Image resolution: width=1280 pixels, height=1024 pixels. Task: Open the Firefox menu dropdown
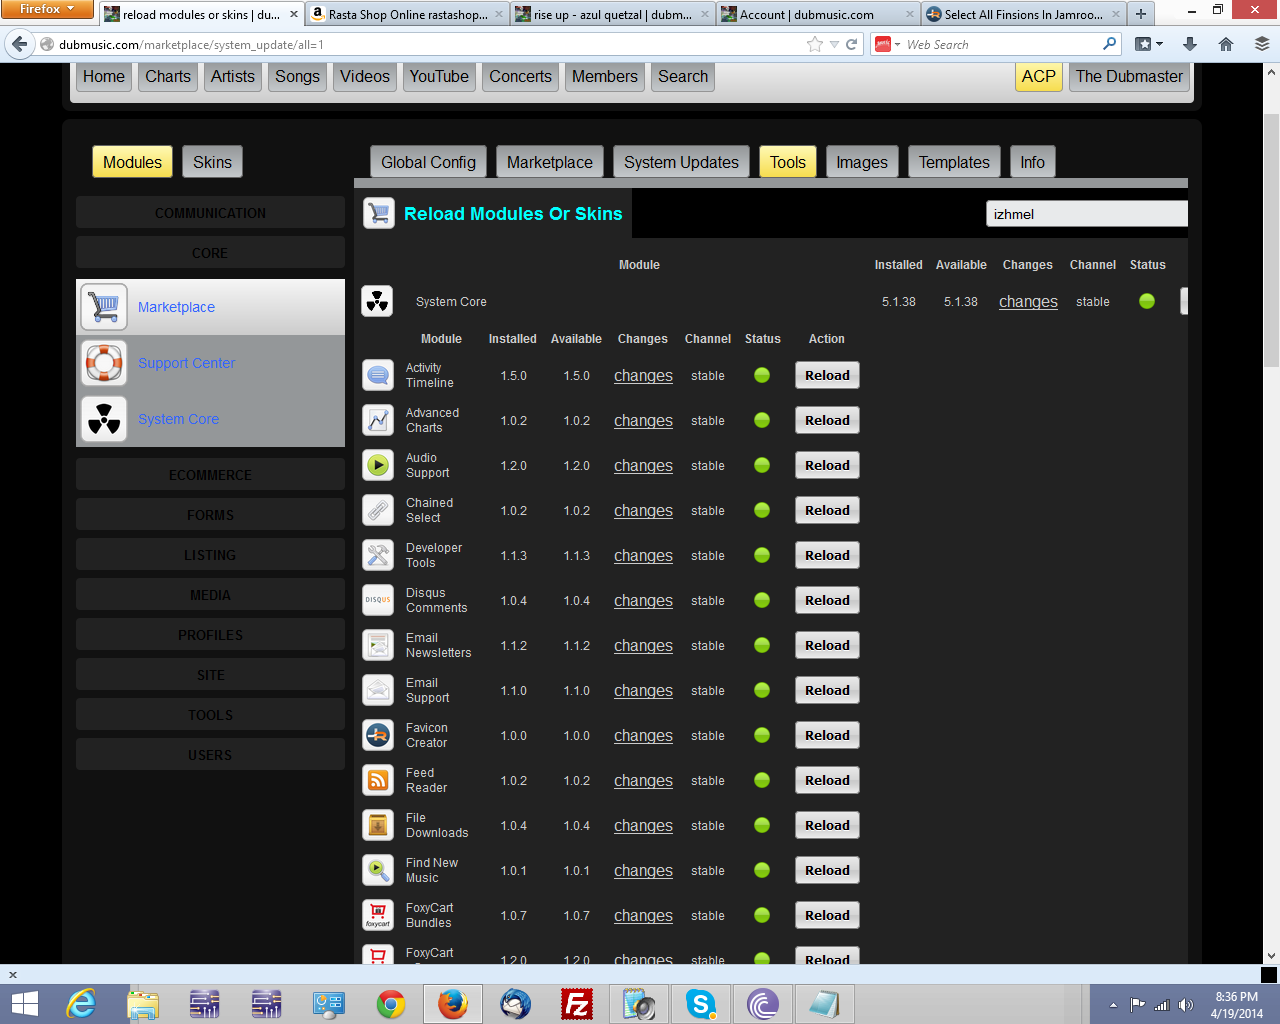pos(47,9)
